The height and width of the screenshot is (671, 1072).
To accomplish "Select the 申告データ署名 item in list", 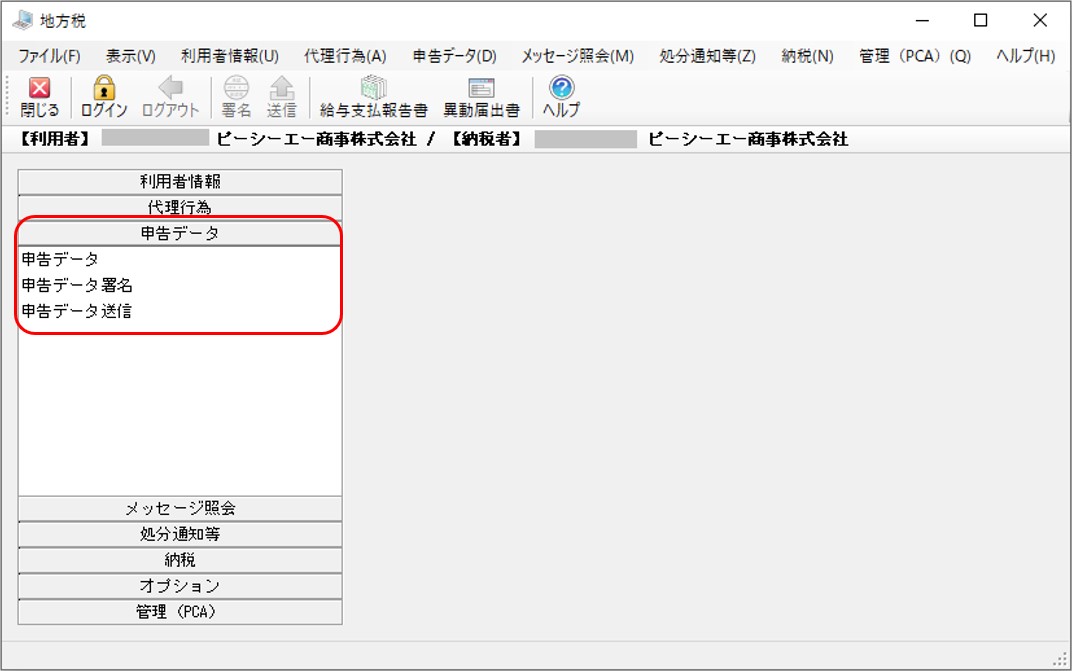I will click(77, 285).
